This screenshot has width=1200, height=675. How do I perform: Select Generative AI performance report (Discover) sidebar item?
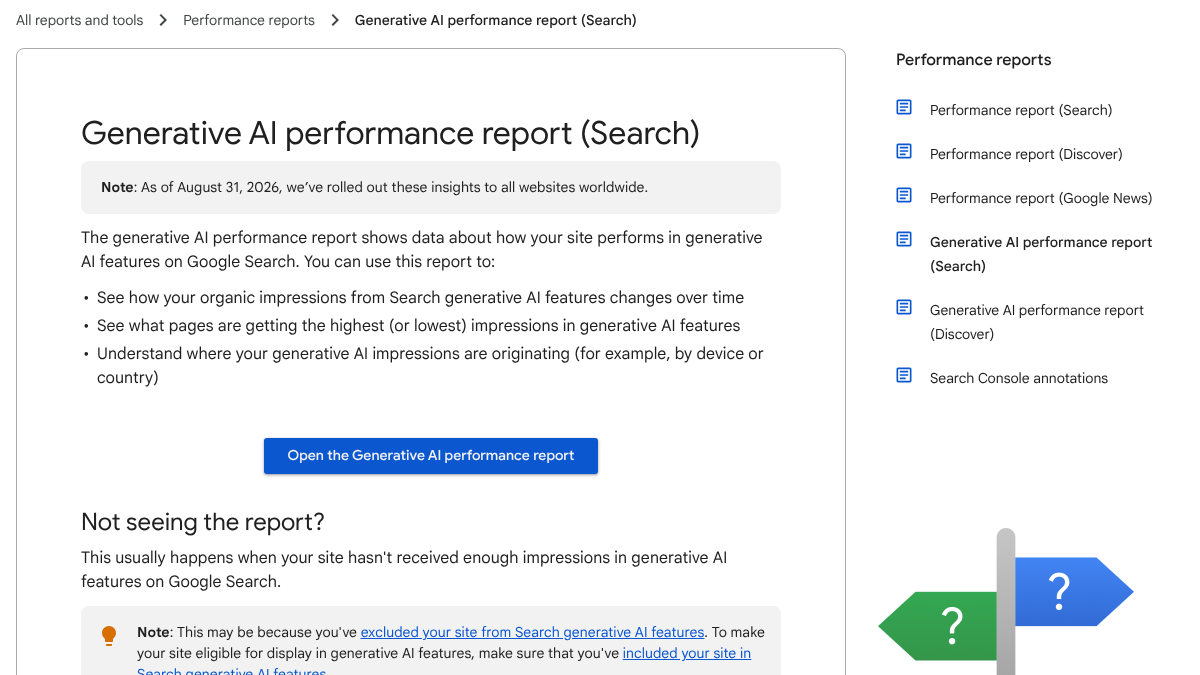(1037, 322)
